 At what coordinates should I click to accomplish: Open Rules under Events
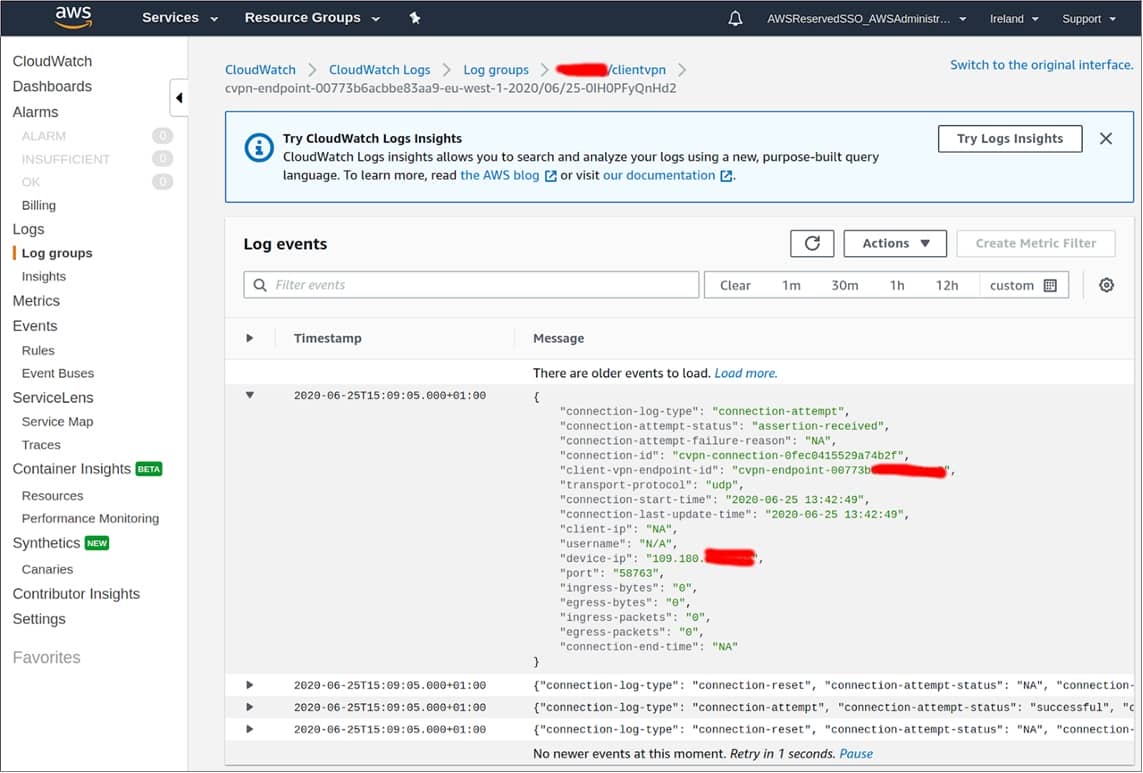(x=38, y=350)
